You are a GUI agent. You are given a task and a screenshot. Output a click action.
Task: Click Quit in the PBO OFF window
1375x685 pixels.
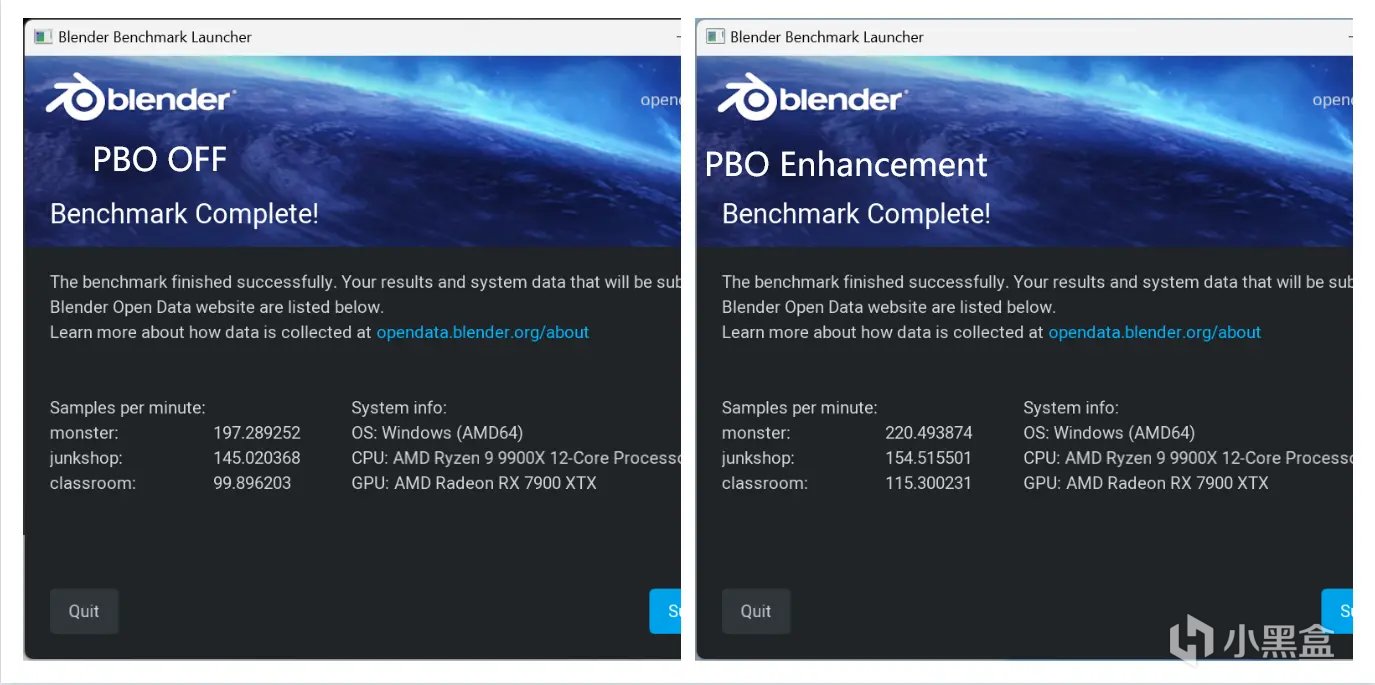(x=84, y=611)
